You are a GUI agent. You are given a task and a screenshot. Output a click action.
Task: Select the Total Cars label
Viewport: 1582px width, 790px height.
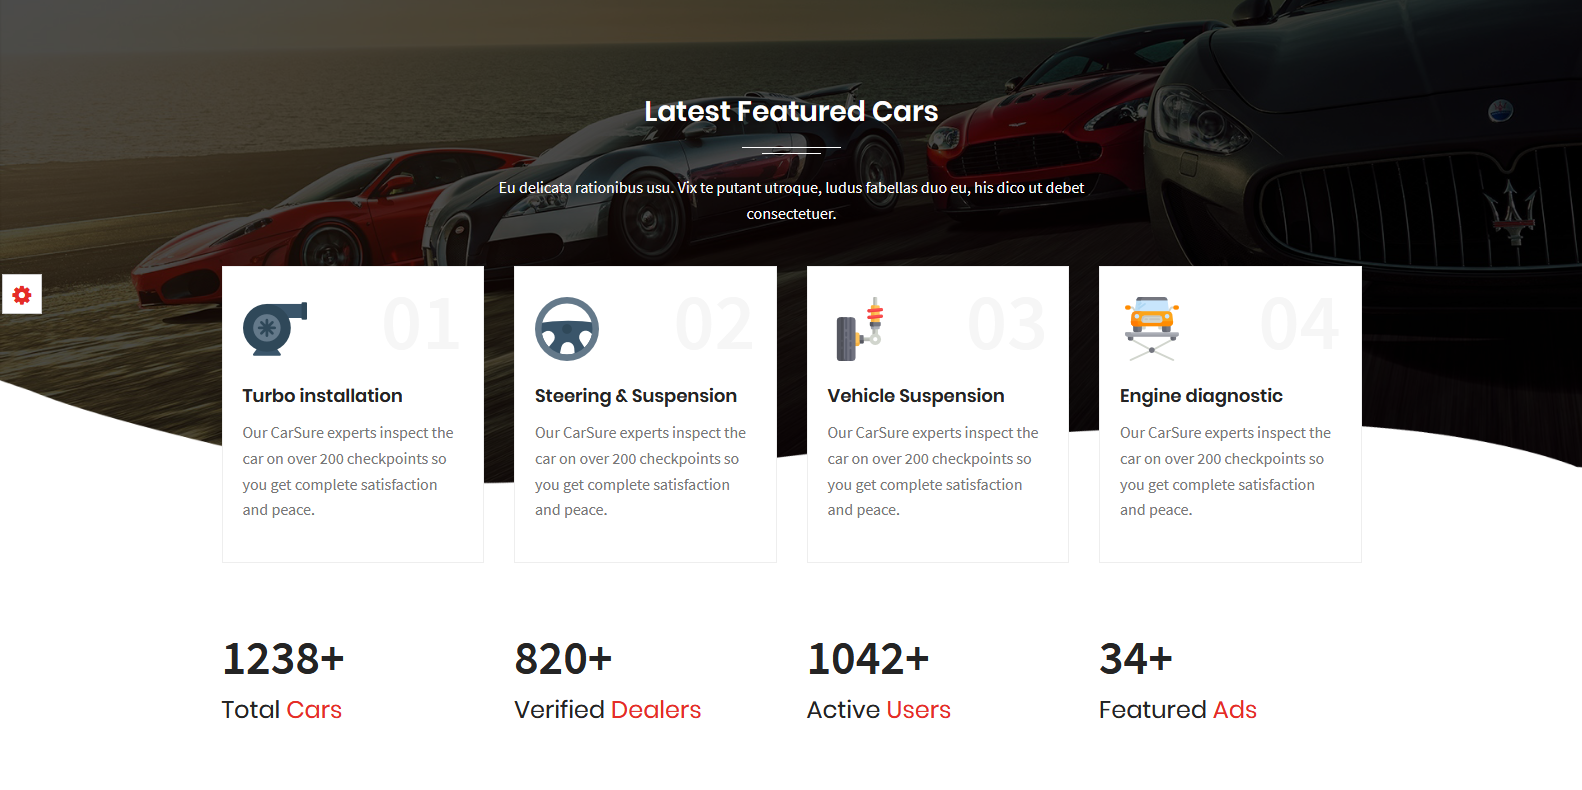click(281, 710)
